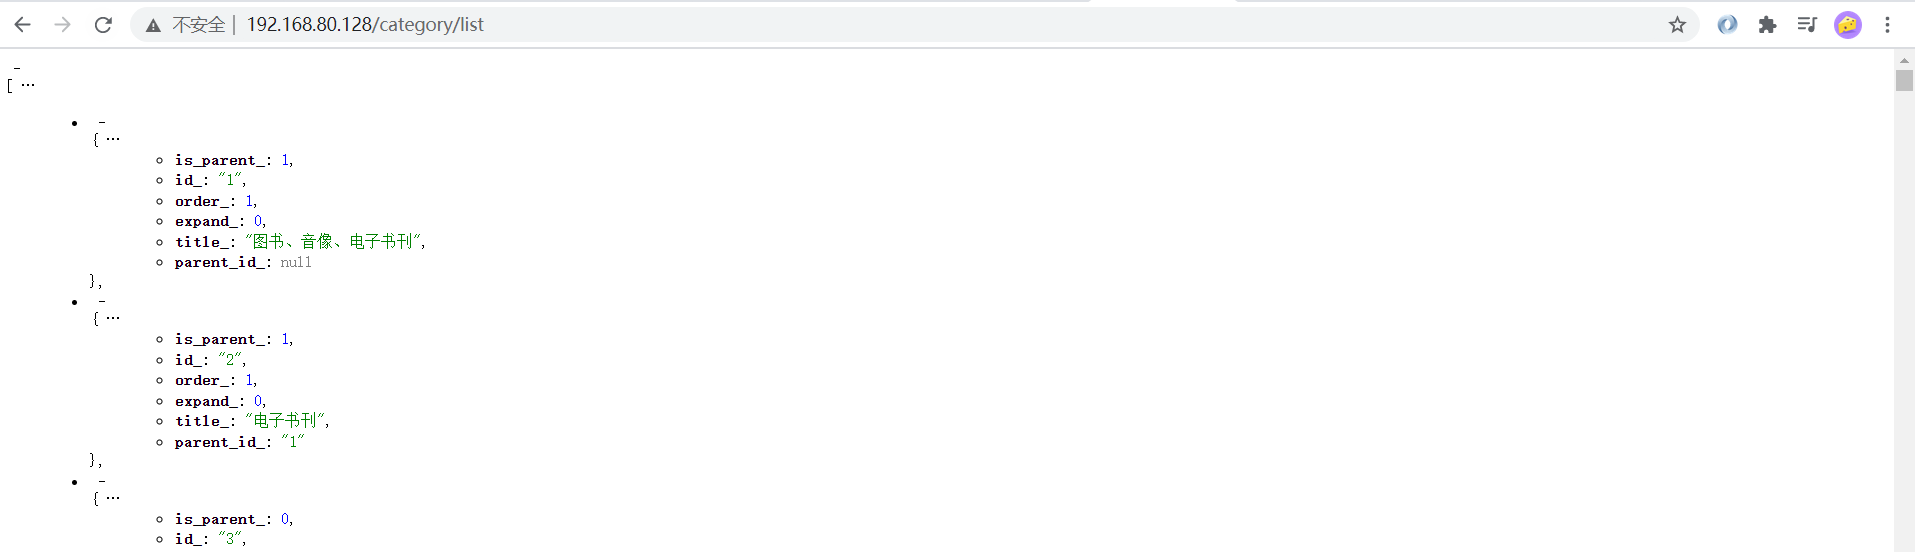1915x552 pixels.
Task: Go back to the previous page
Action: 23,25
